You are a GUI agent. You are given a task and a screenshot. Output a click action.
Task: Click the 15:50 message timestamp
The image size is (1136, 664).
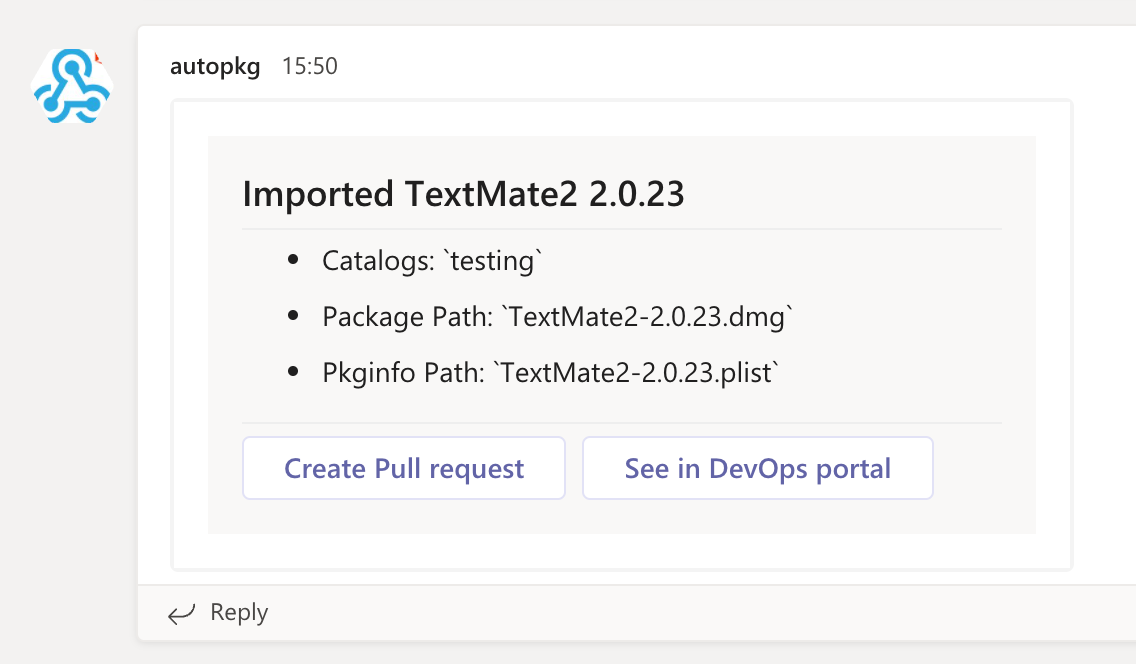[309, 66]
